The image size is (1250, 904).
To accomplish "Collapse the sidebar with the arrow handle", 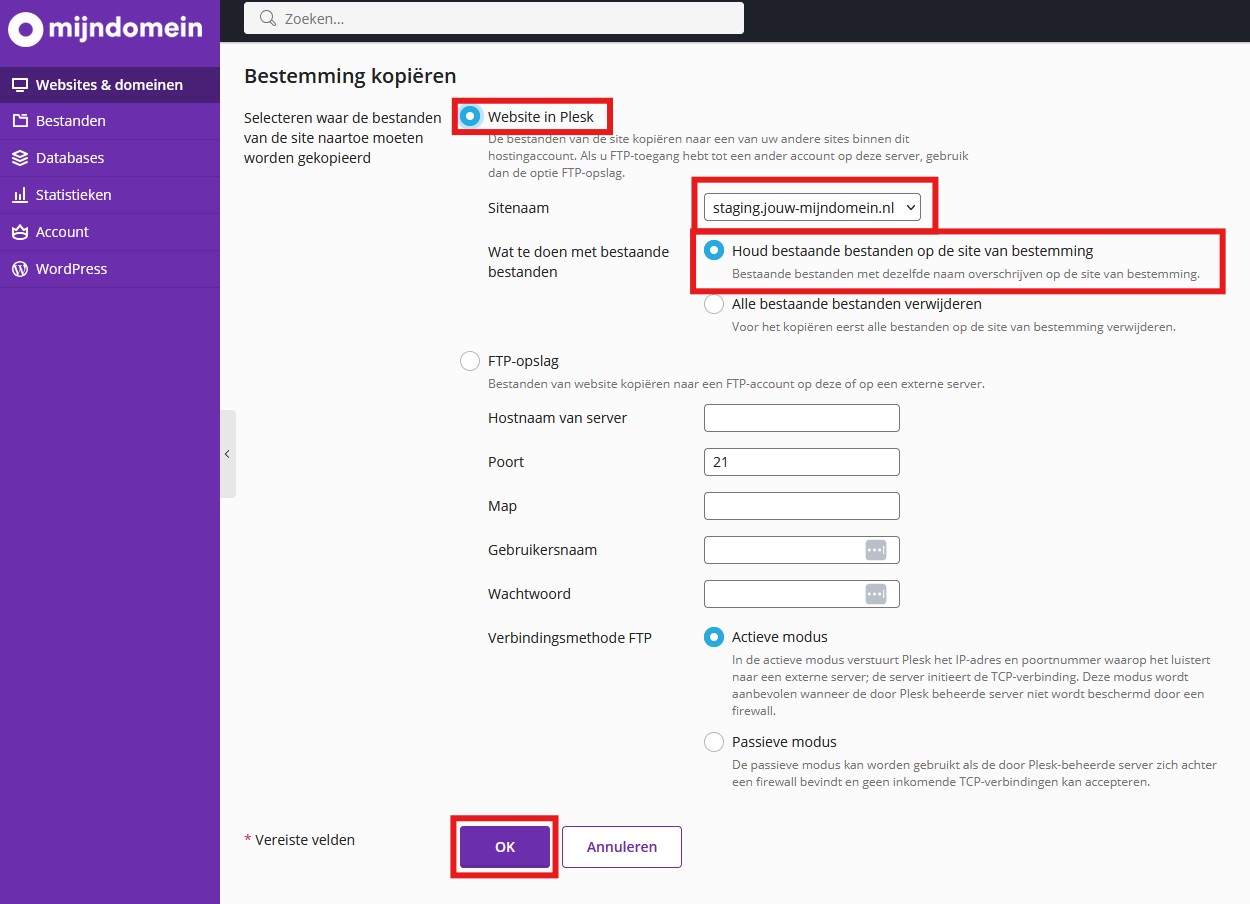I will point(227,454).
